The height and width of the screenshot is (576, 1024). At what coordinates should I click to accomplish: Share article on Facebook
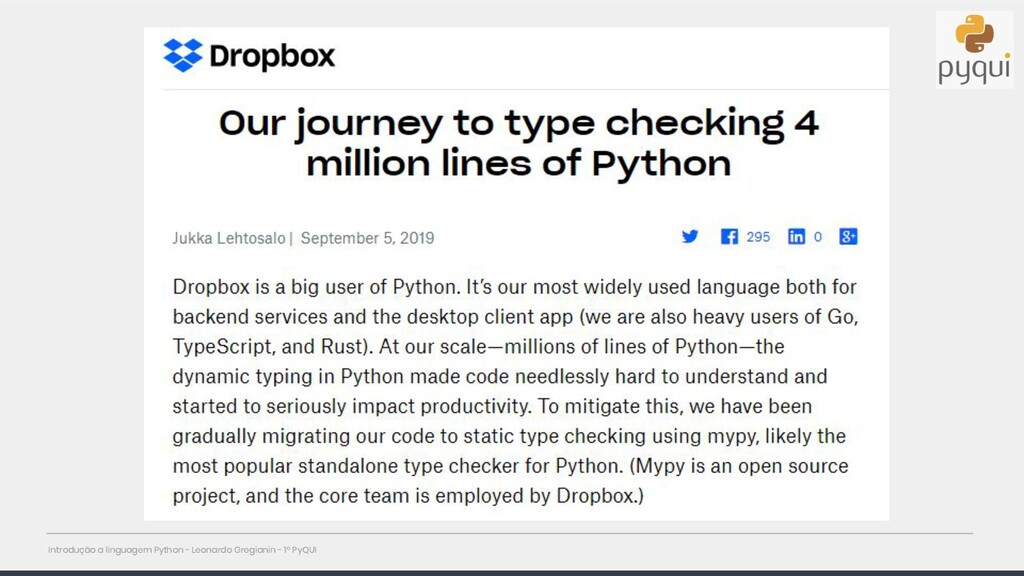(729, 236)
